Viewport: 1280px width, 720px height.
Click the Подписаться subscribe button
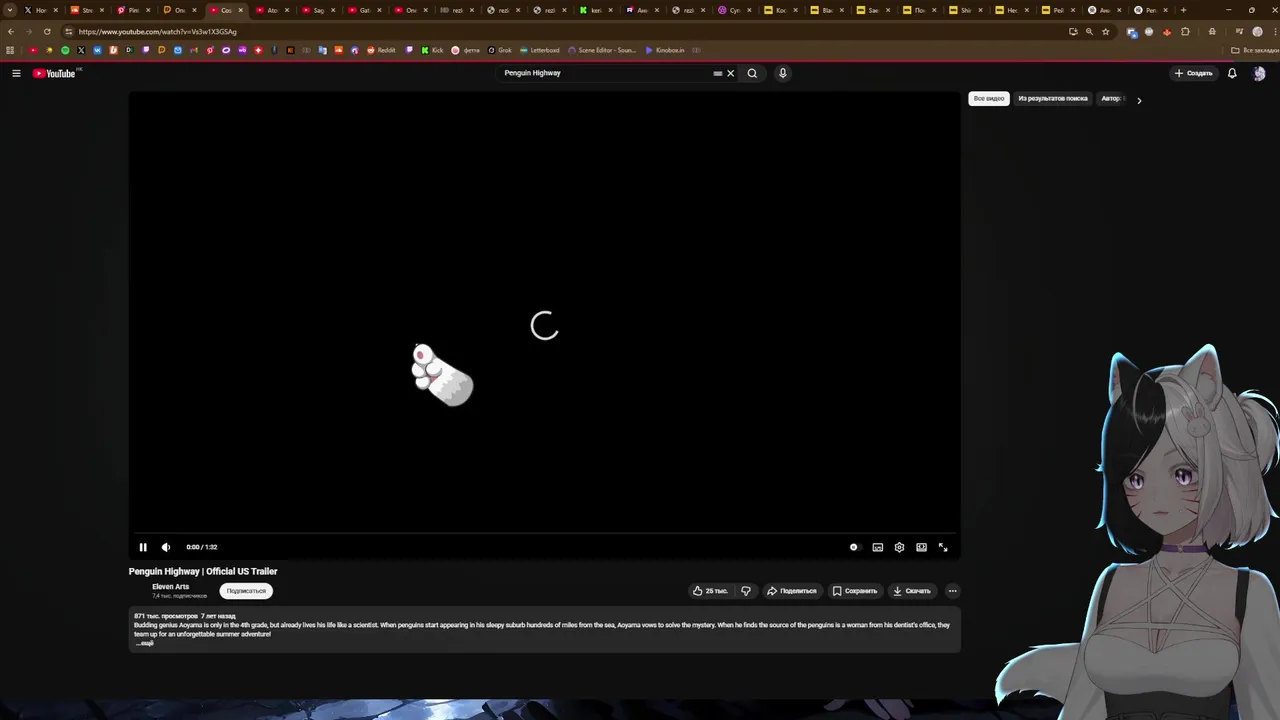point(246,591)
